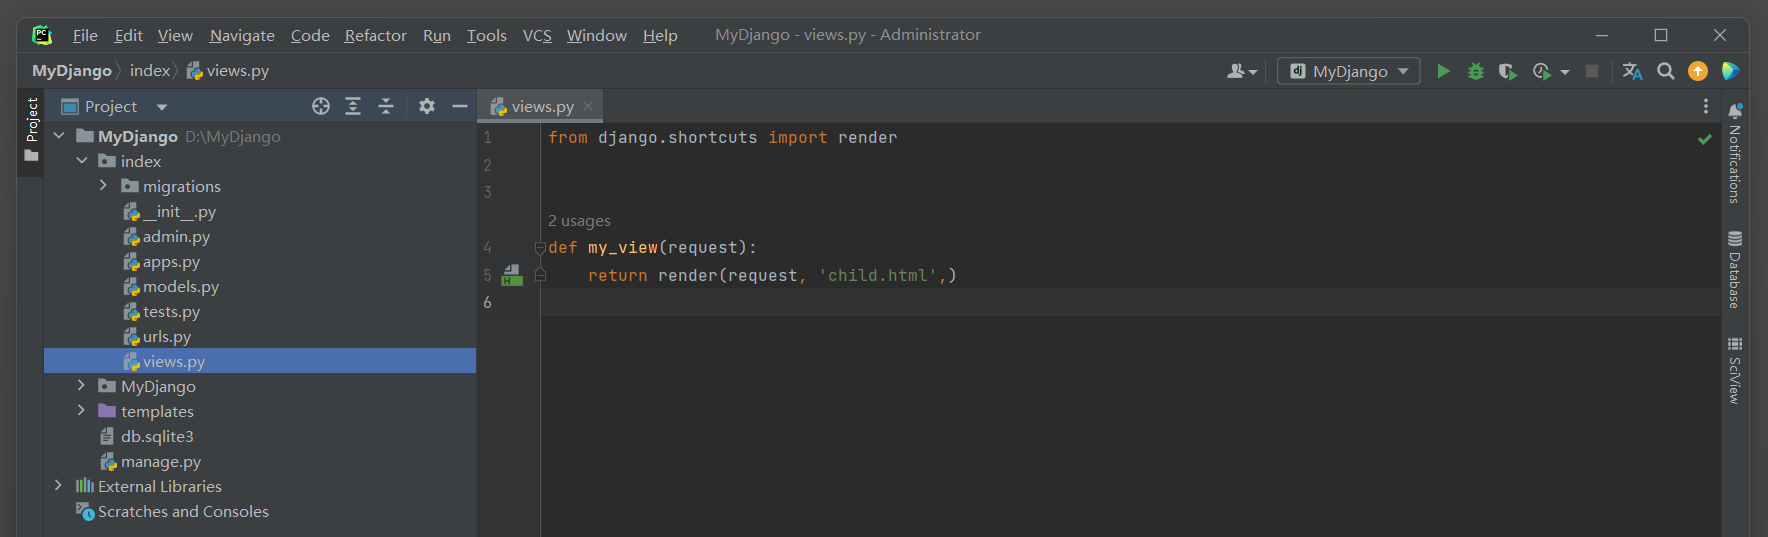Expand all in Project panel

353,106
